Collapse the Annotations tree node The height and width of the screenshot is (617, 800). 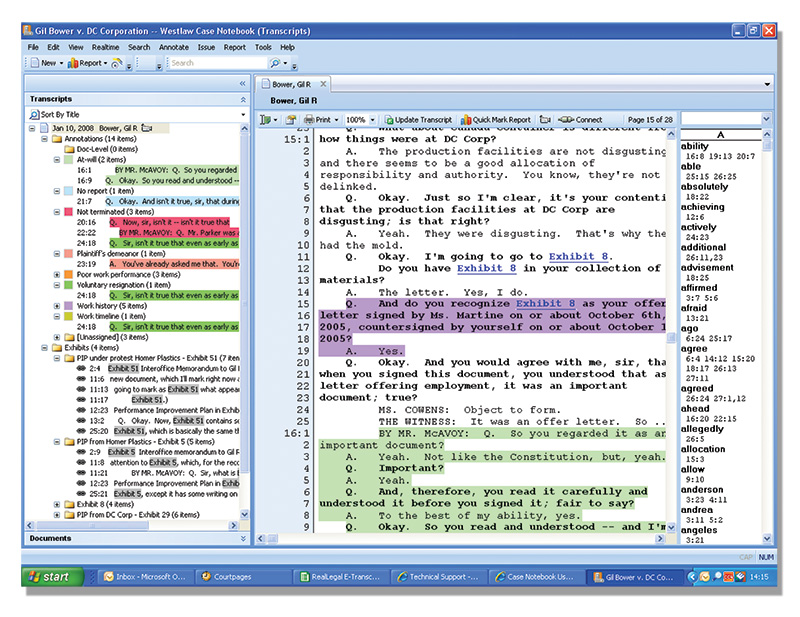point(44,139)
